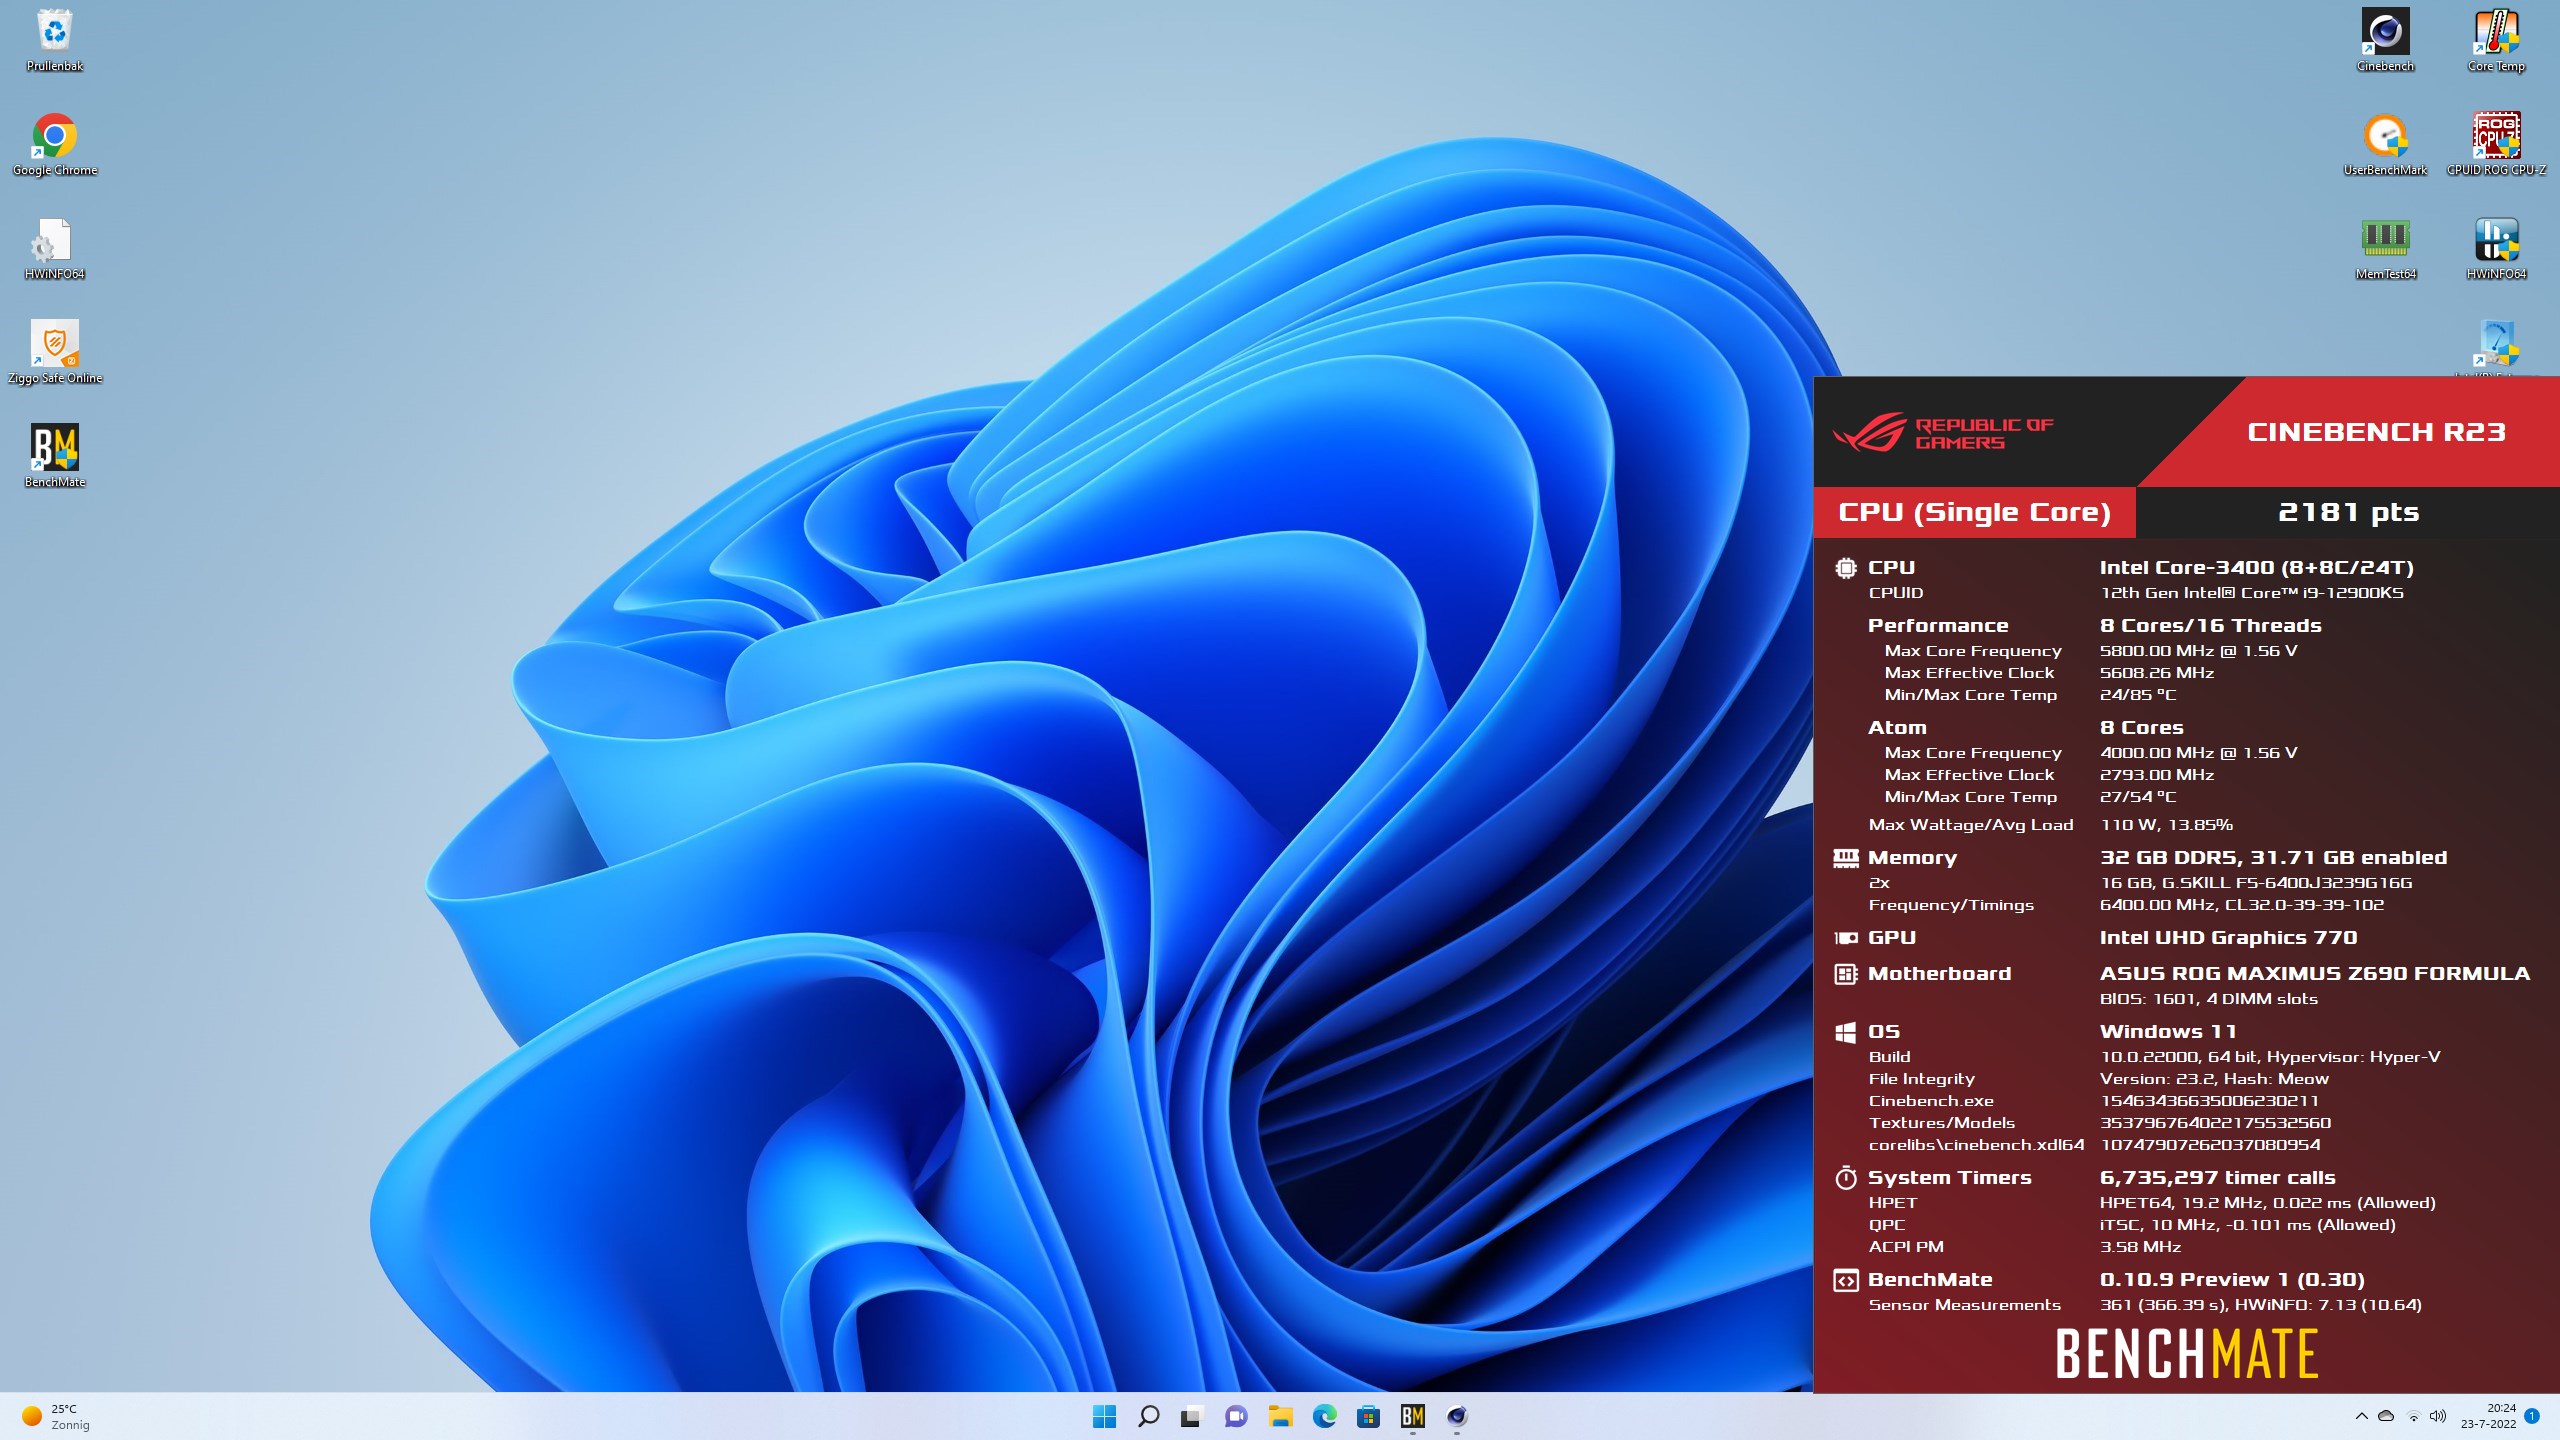
Task: Open taskbar Search magnifier
Action: coord(1148,1416)
